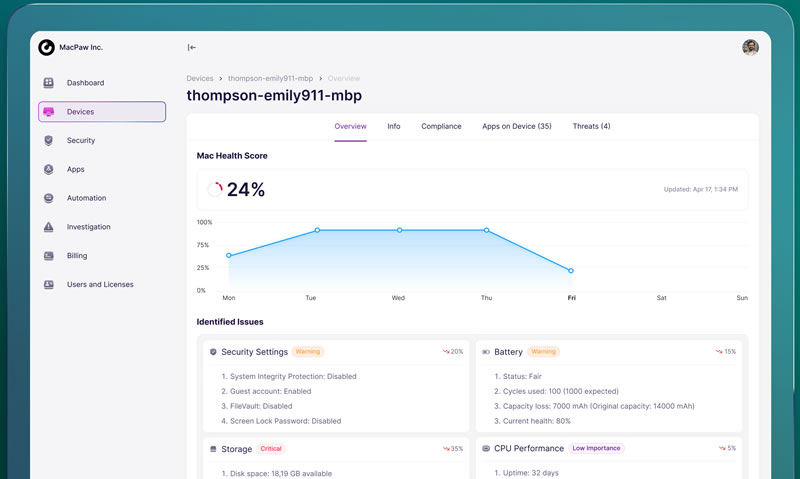800x479 pixels.
Task: Open the Apps menu label
Action: pyautogui.click(x=76, y=169)
